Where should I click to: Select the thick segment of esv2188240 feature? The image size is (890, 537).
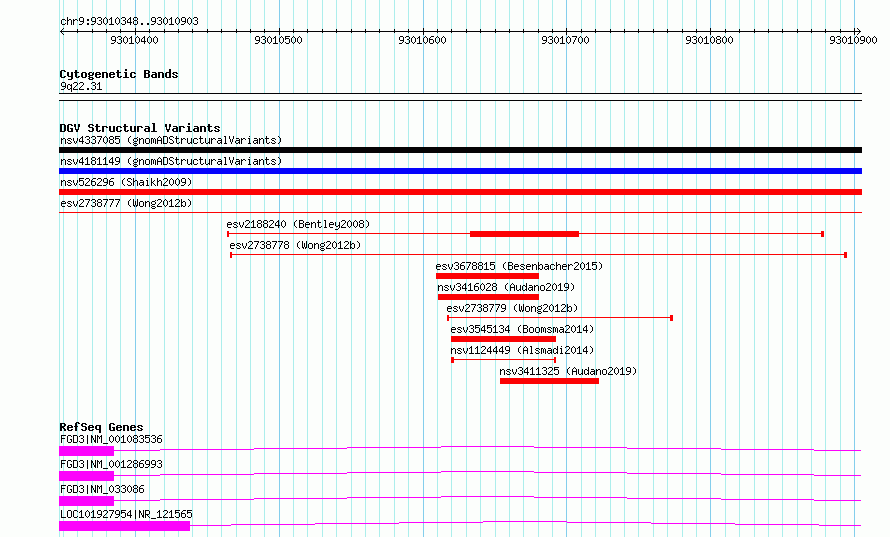click(x=524, y=234)
